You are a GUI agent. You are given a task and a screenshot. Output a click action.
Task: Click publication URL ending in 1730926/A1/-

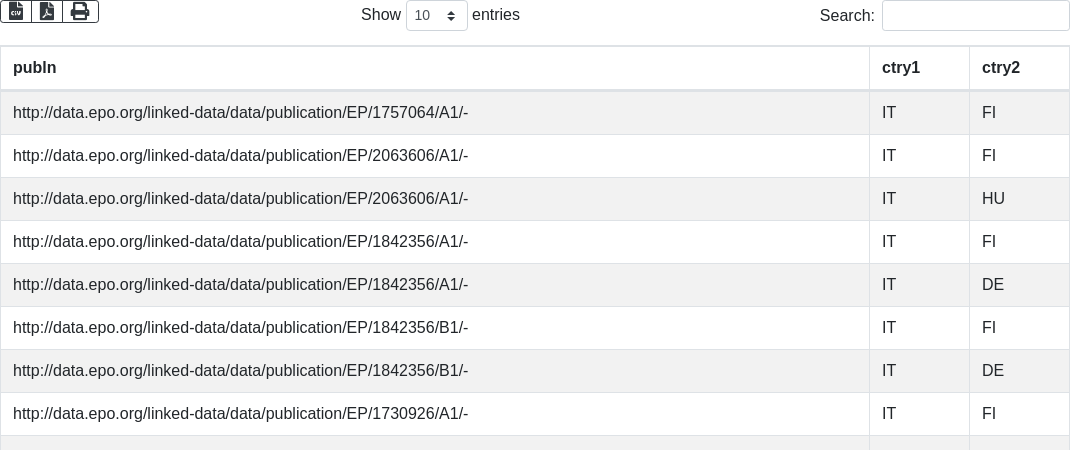(240, 414)
